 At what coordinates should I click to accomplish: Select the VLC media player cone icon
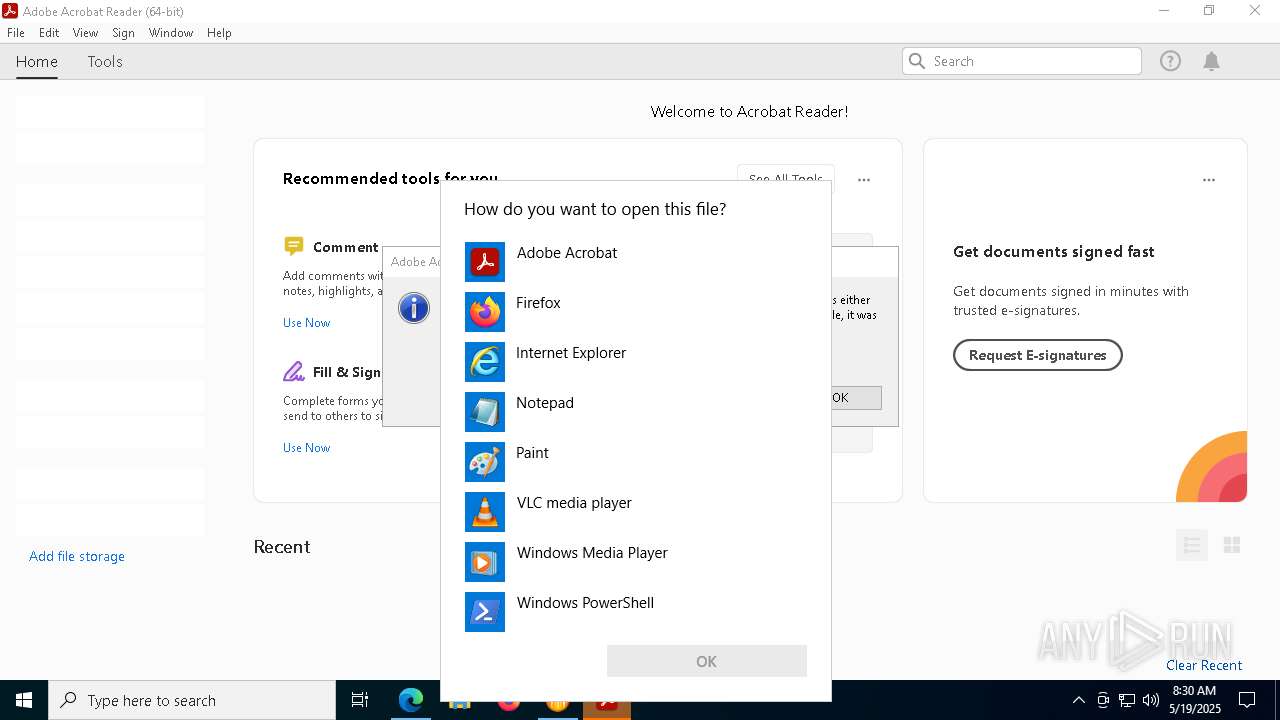point(485,512)
